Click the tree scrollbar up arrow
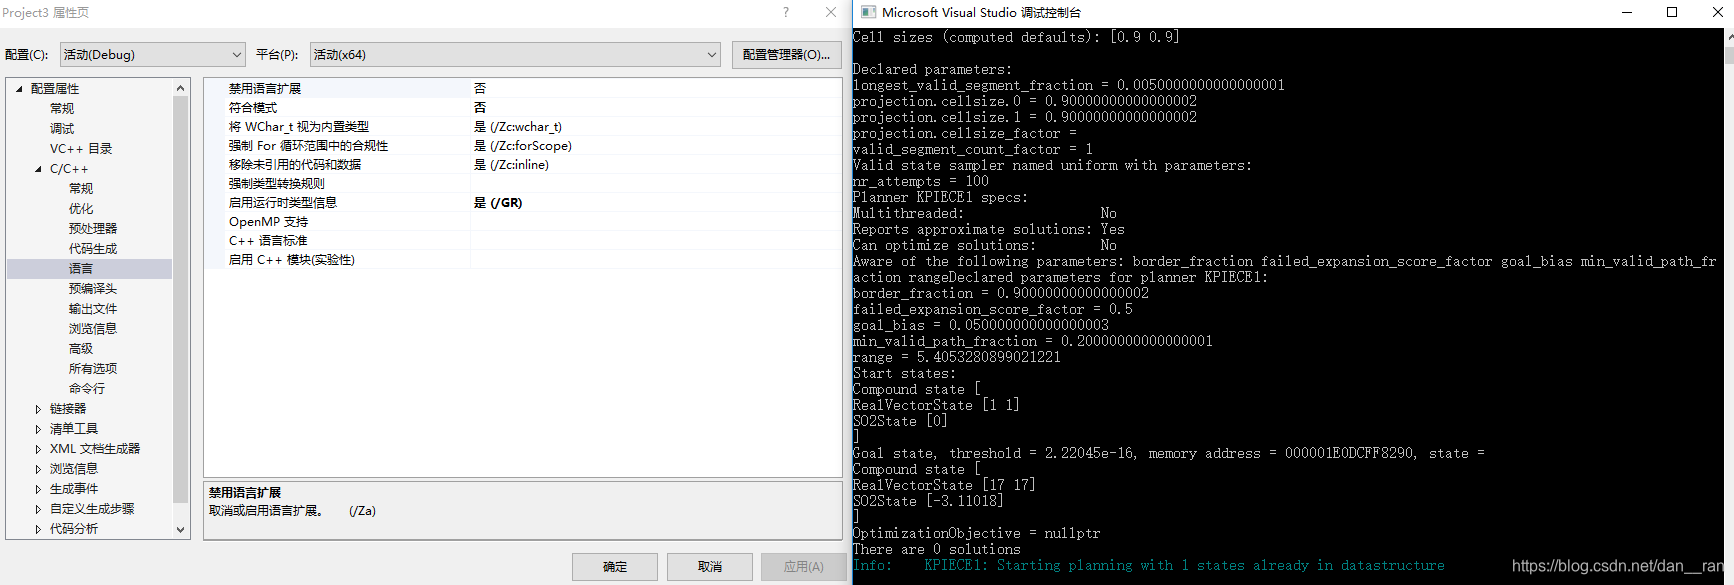Screen dimensions: 1734x585 coord(181,88)
